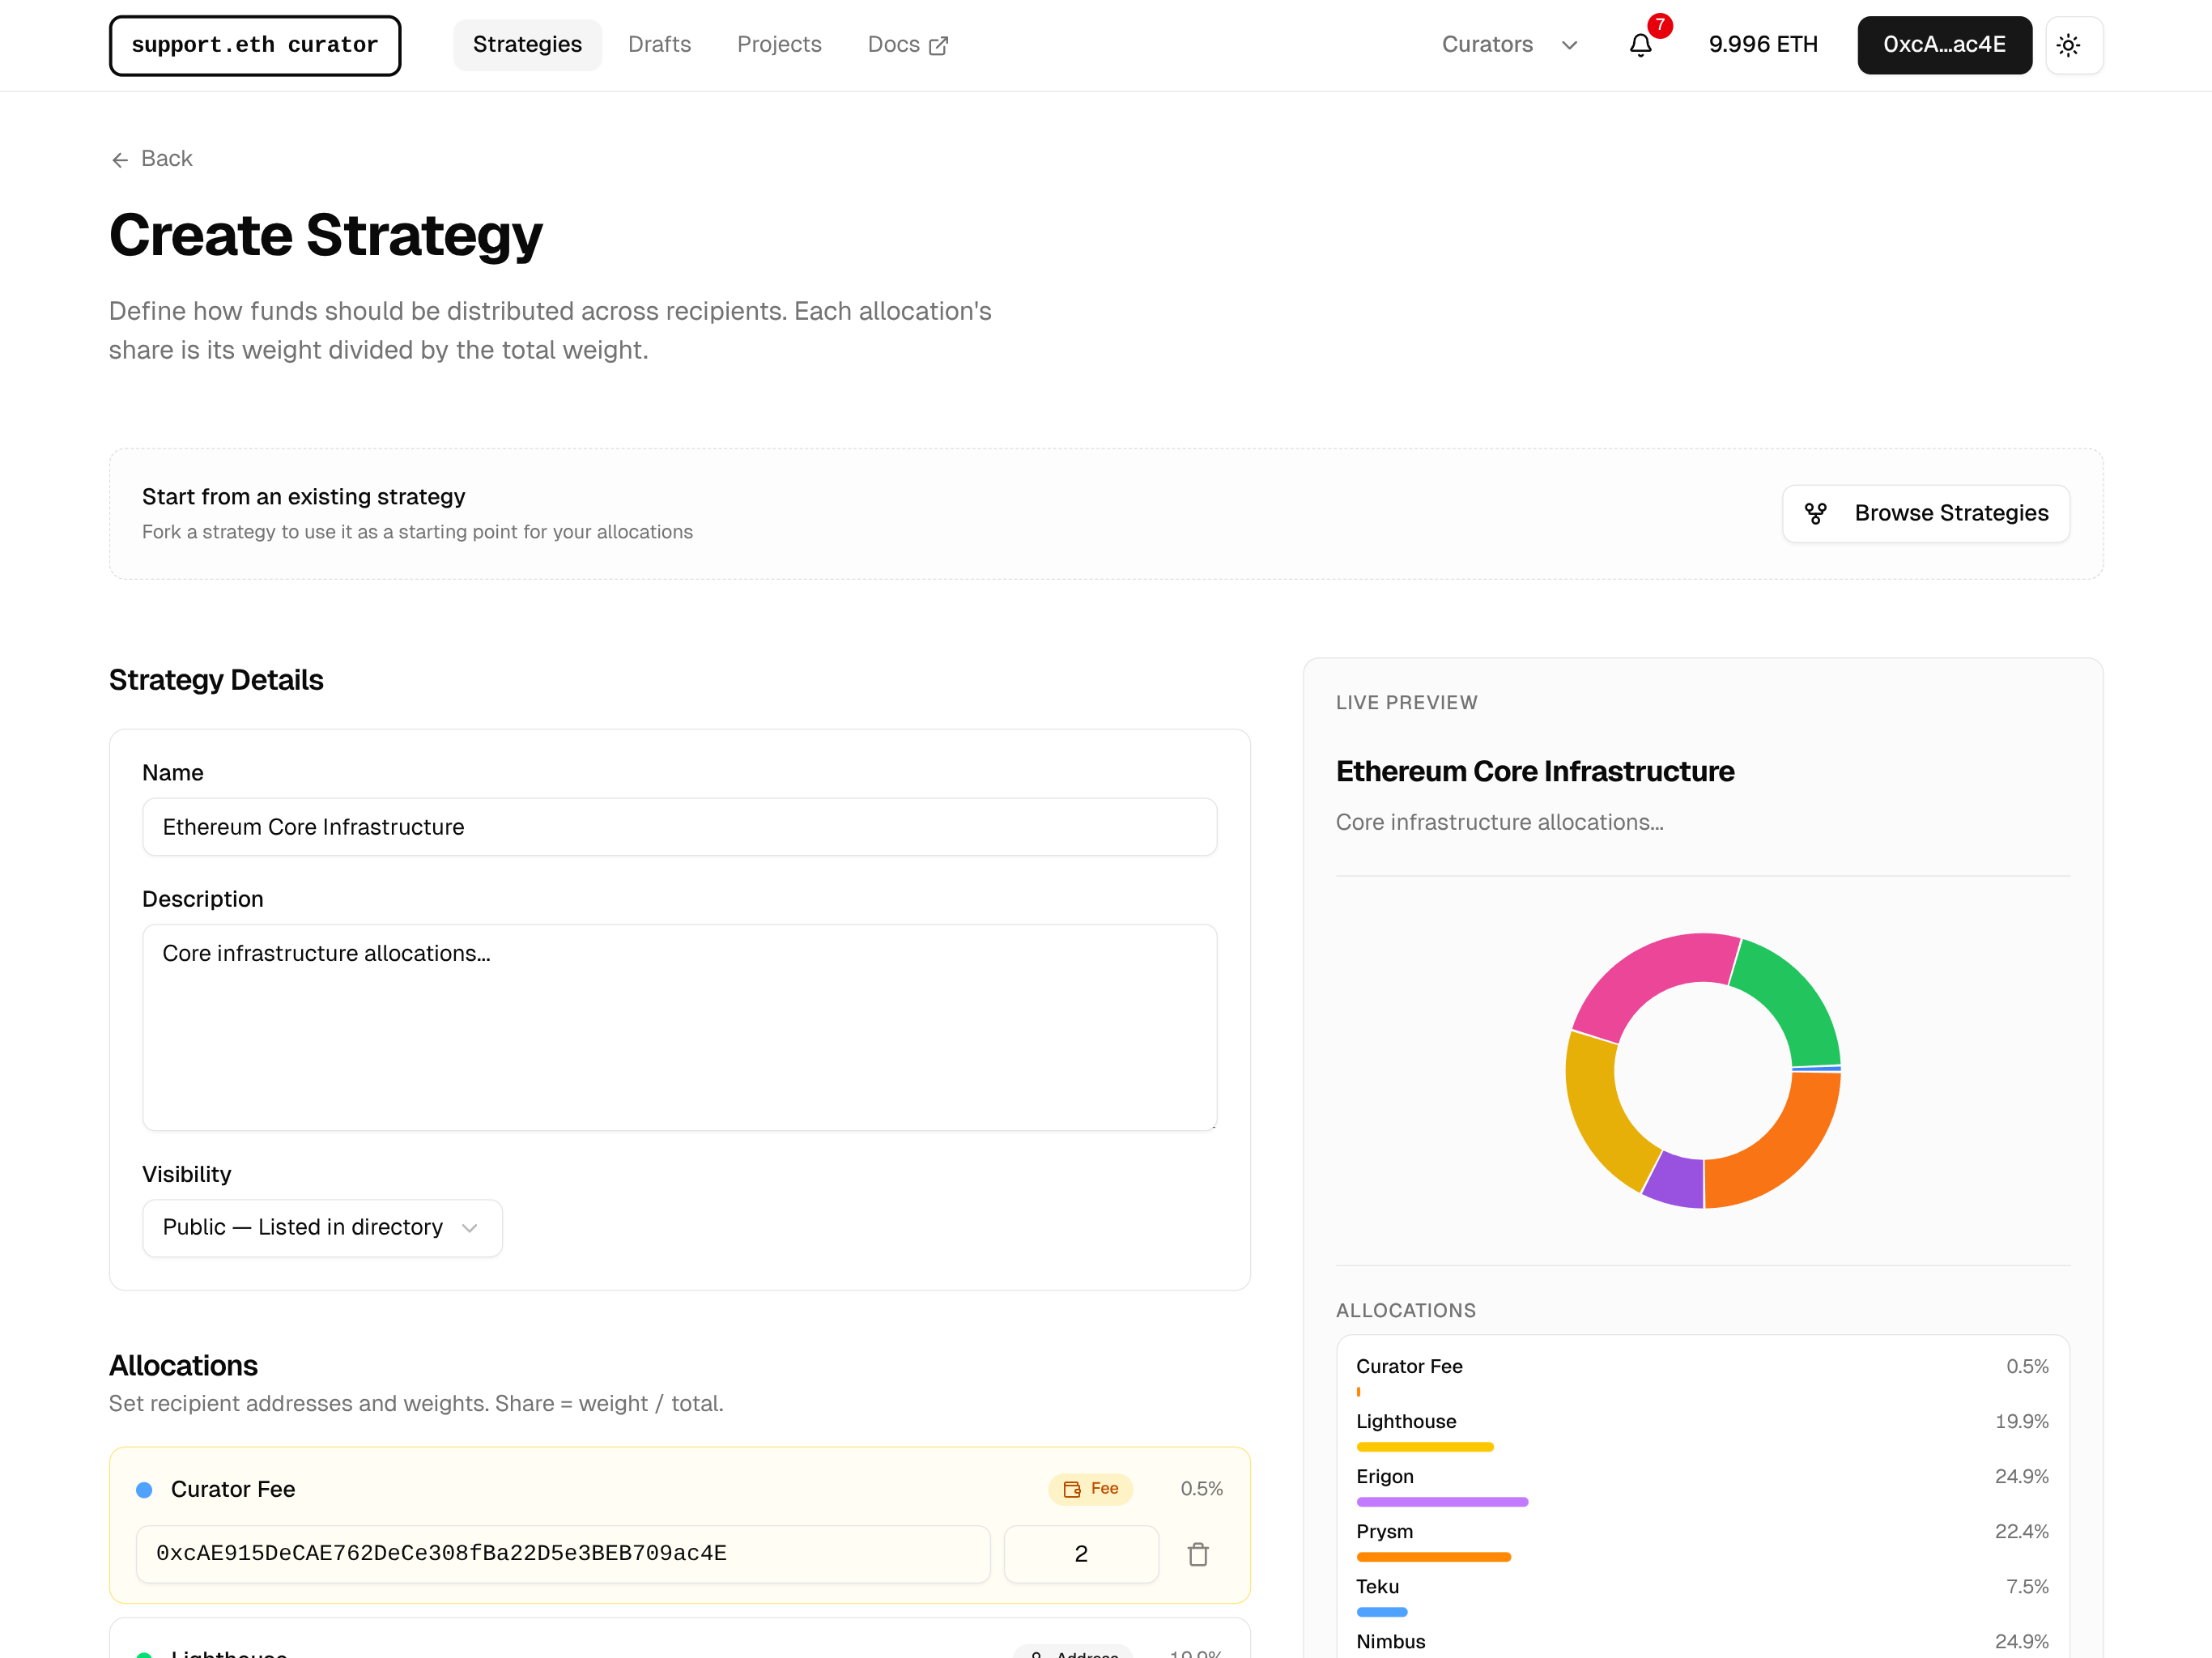Viewport: 2212px width, 1658px height.
Task: Click into the Description textarea
Action: click(x=679, y=1027)
